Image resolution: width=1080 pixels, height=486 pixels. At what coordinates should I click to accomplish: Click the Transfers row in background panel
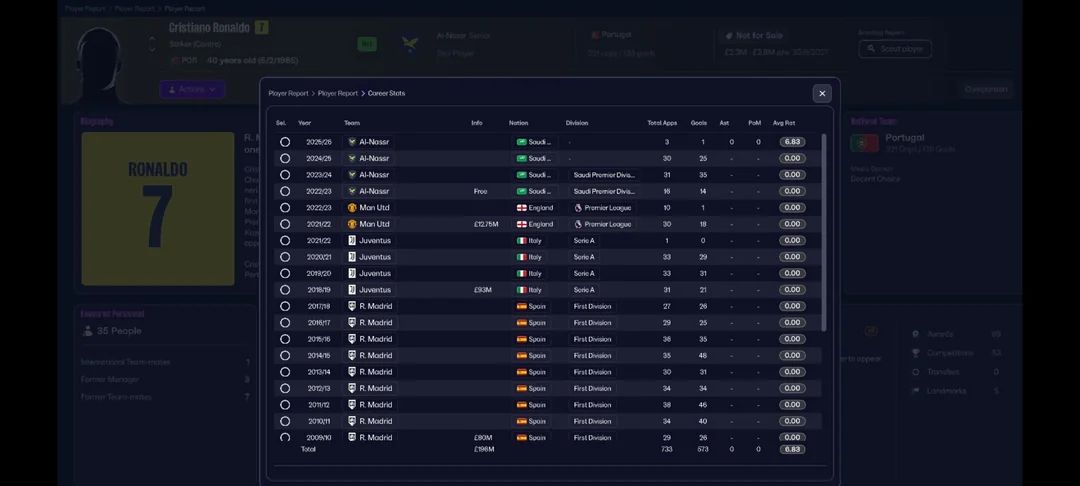pos(956,372)
